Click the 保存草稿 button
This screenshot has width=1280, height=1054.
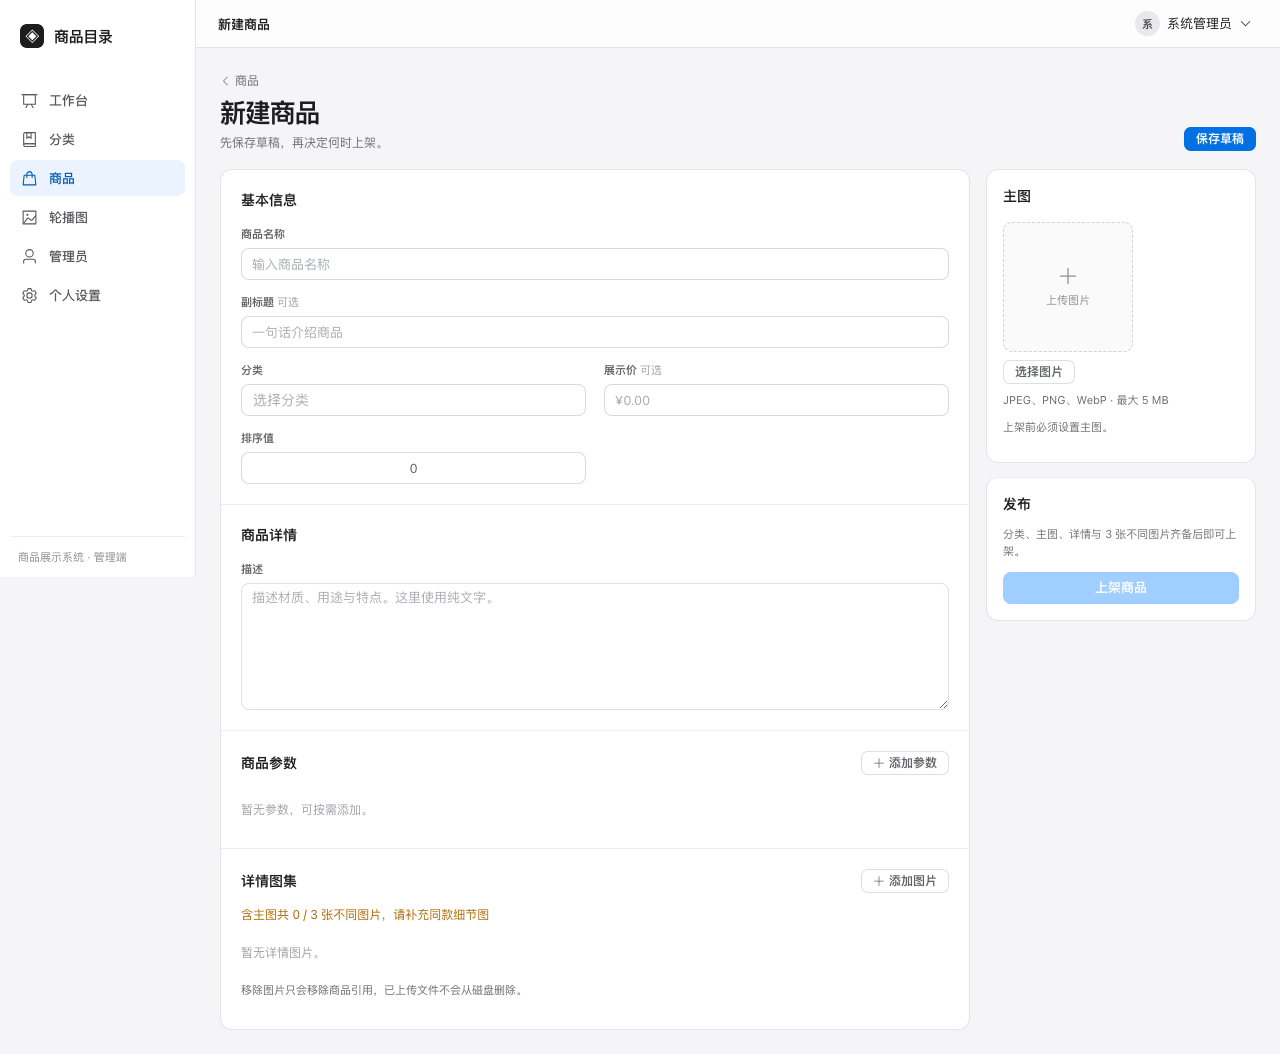tap(1220, 139)
